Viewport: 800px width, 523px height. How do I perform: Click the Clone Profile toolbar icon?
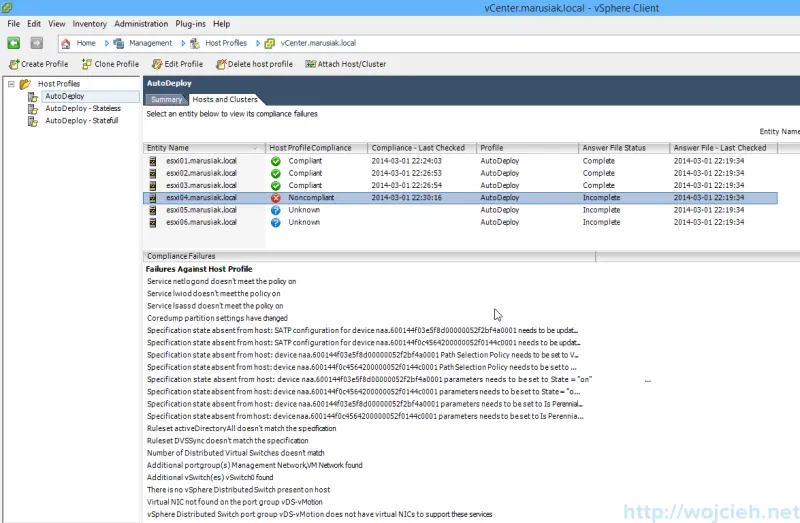pos(87,64)
